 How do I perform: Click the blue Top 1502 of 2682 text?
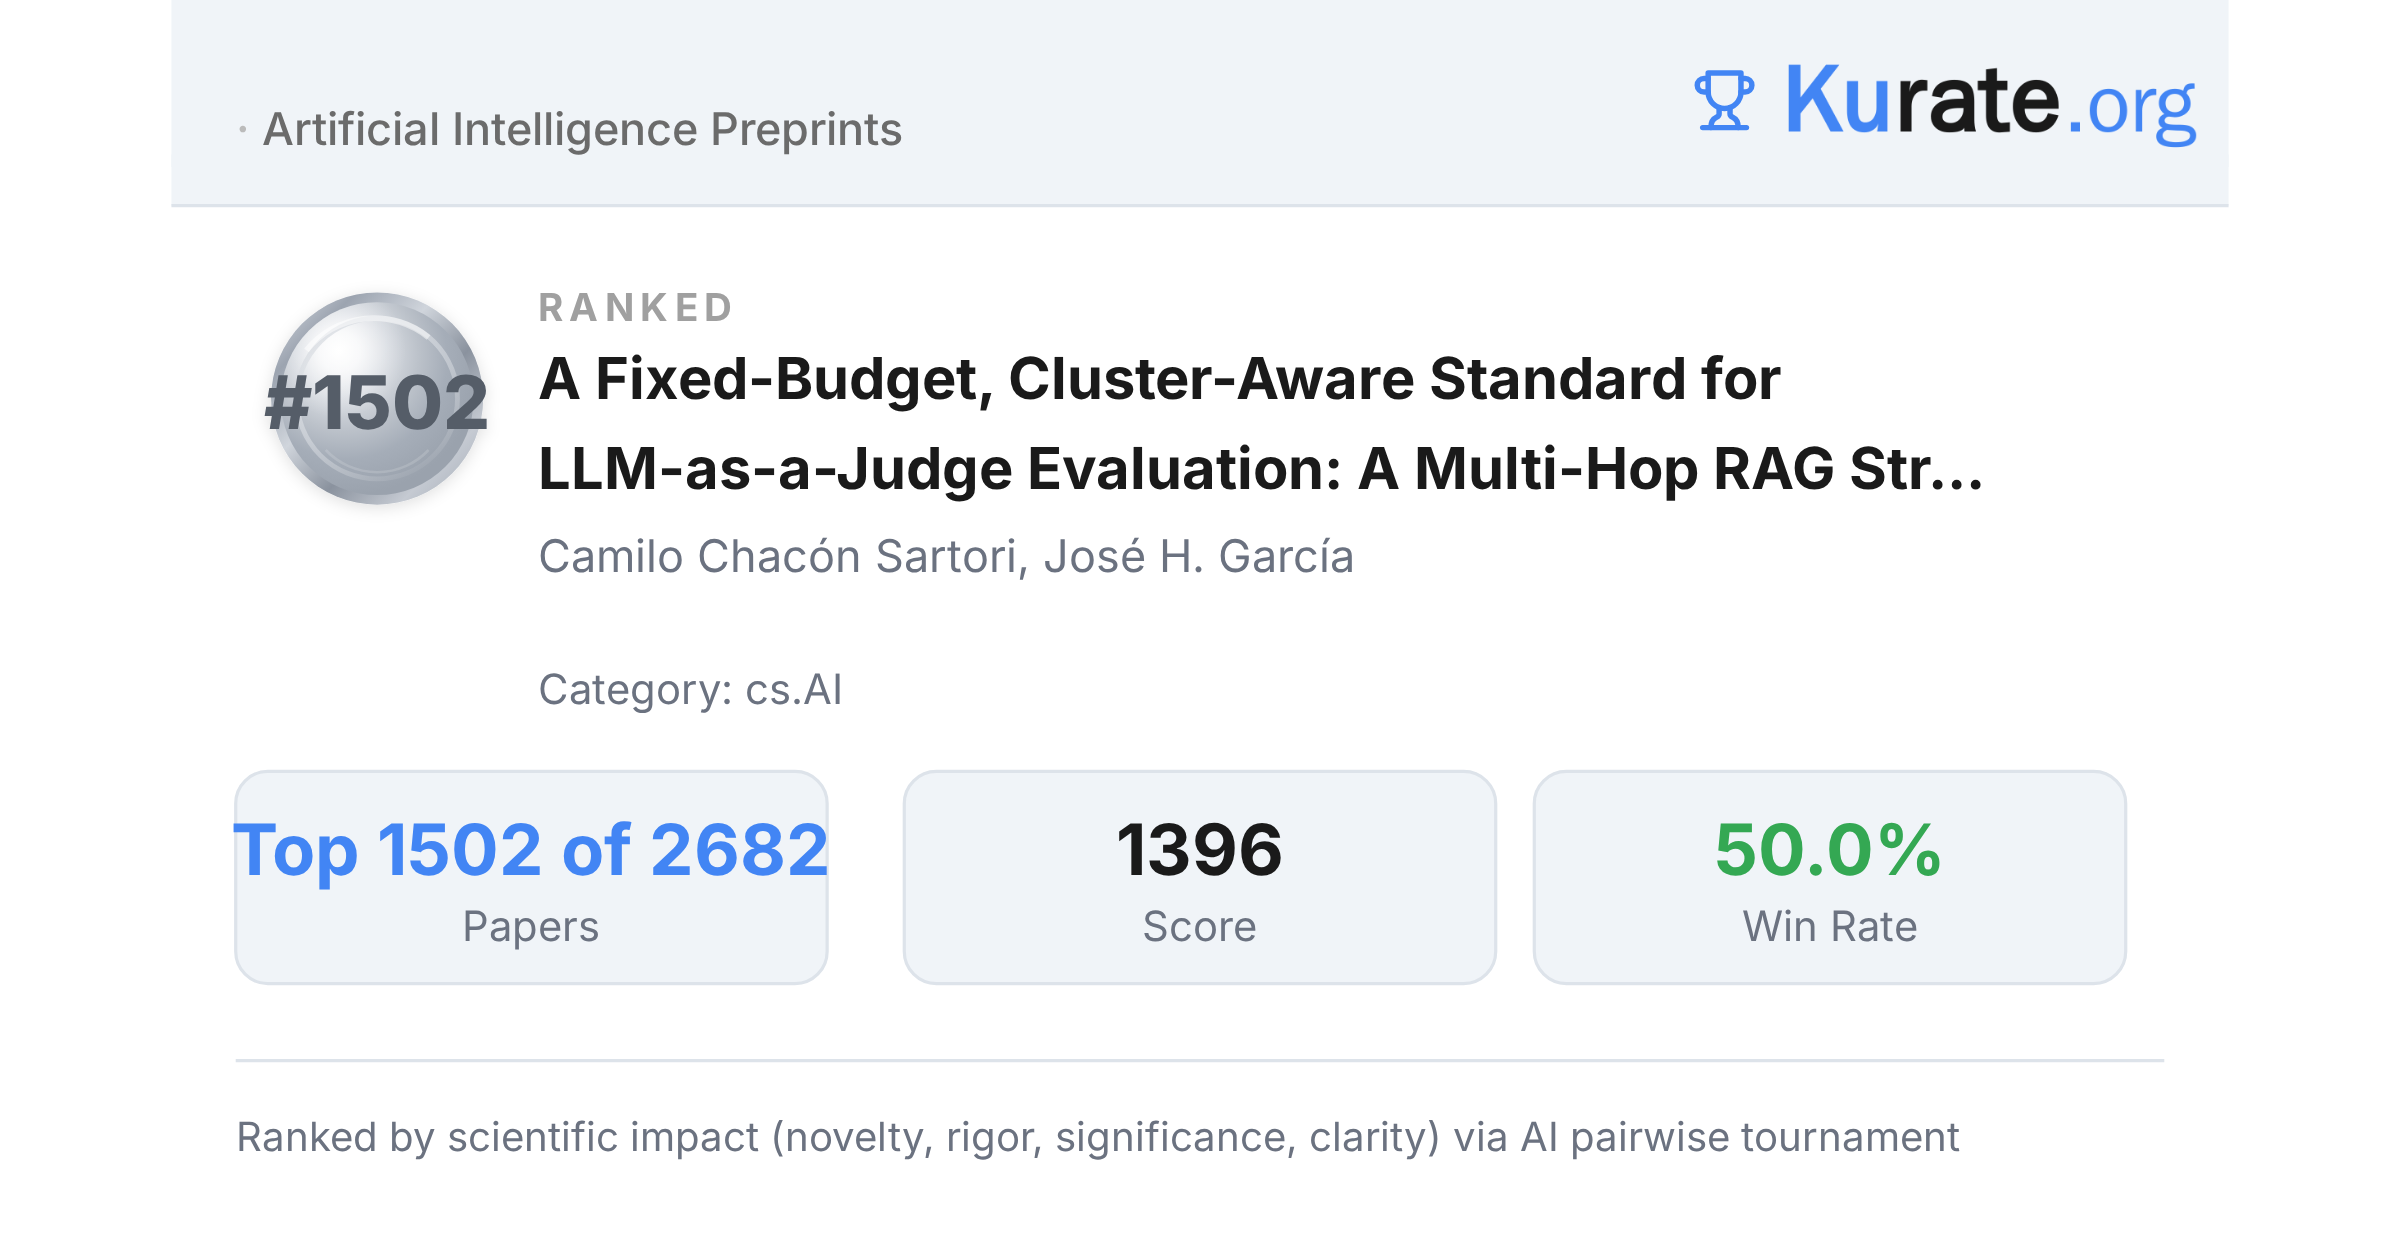tap(531, 850)
